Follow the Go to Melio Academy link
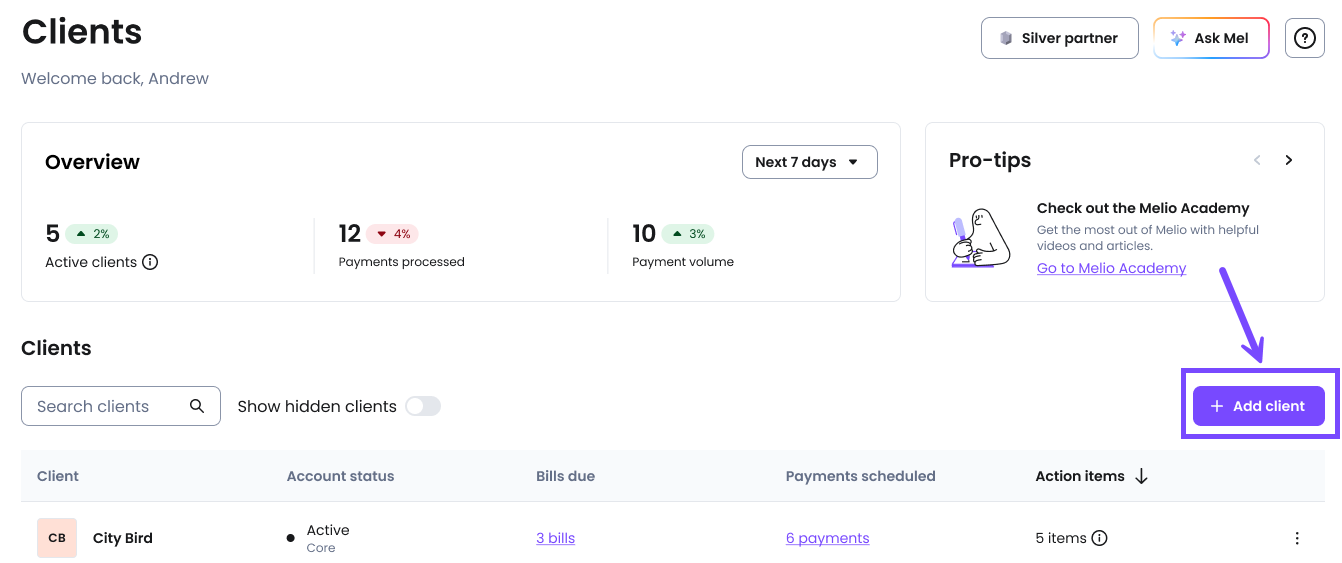This screenshot has width=1342, height=563. 1111,268
